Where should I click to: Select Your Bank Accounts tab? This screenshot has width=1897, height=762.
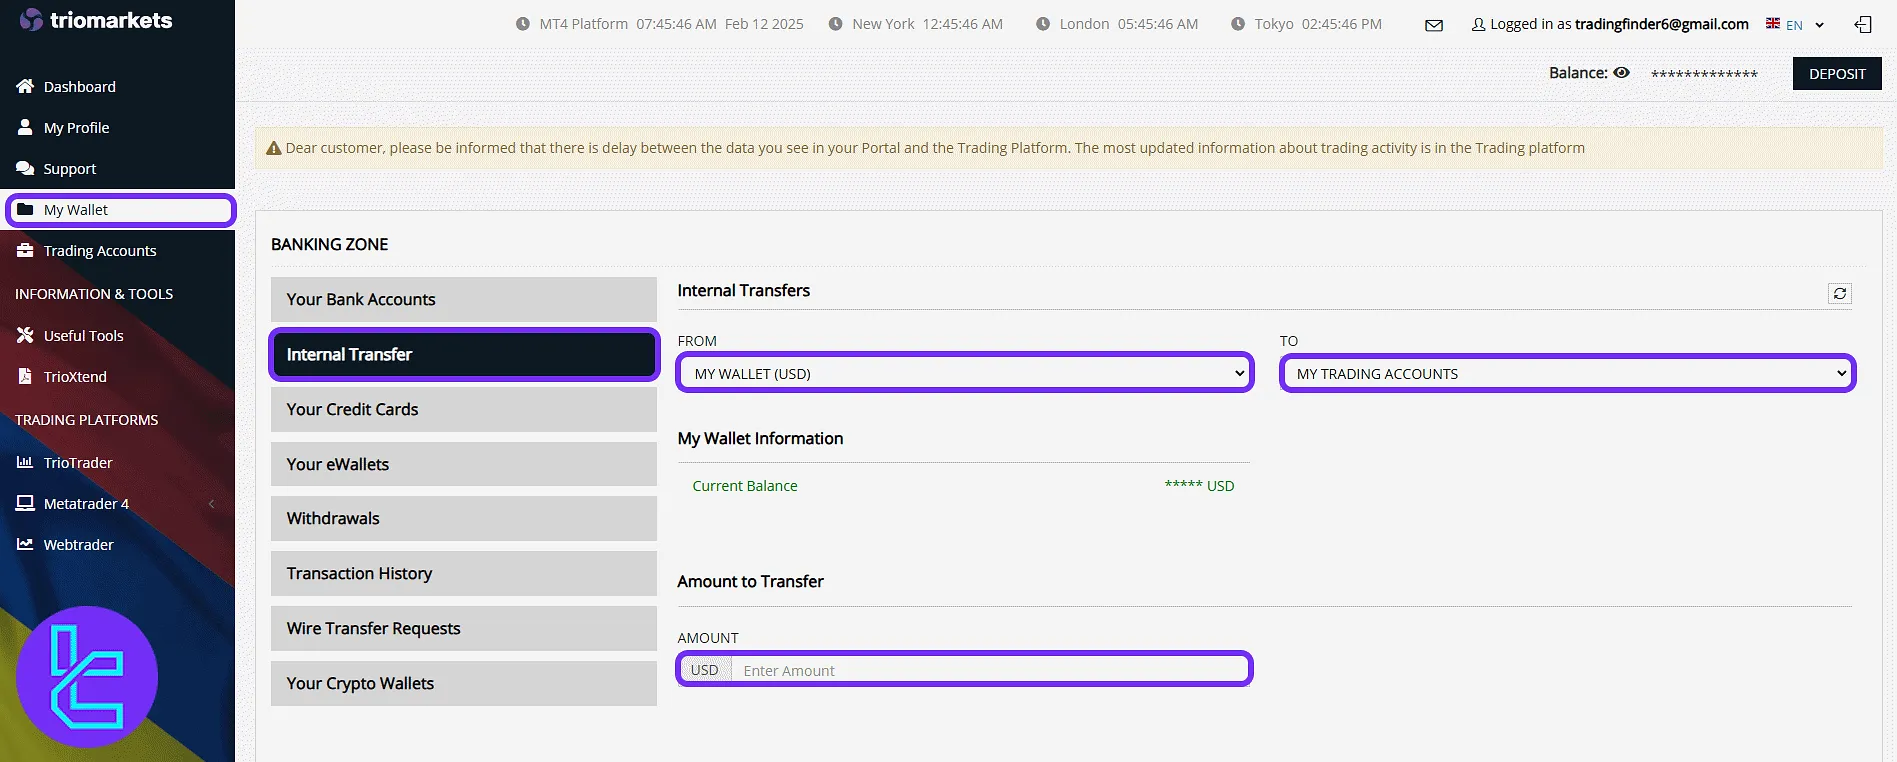click(x=464, y=299)
